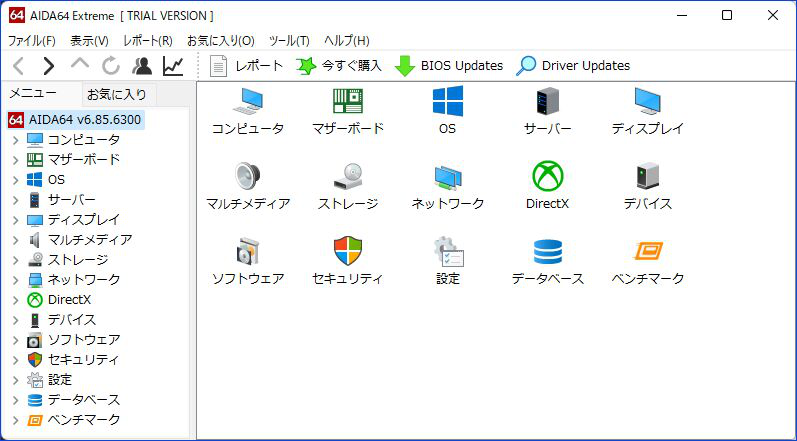Select AIDA64 v6.85.6300 root tree item
This screenshot has width=797, height=441.
pyautogui.click(x=76, y=120)
